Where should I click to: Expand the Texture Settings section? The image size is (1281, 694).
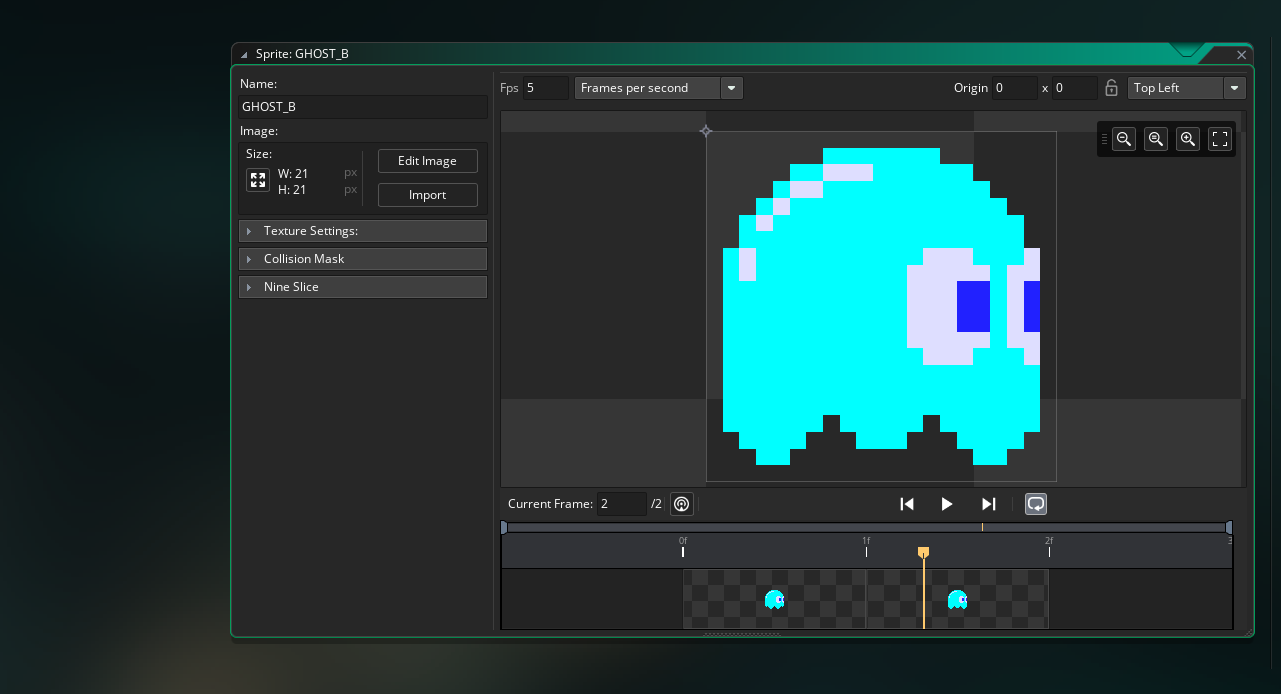click(363, 231)
